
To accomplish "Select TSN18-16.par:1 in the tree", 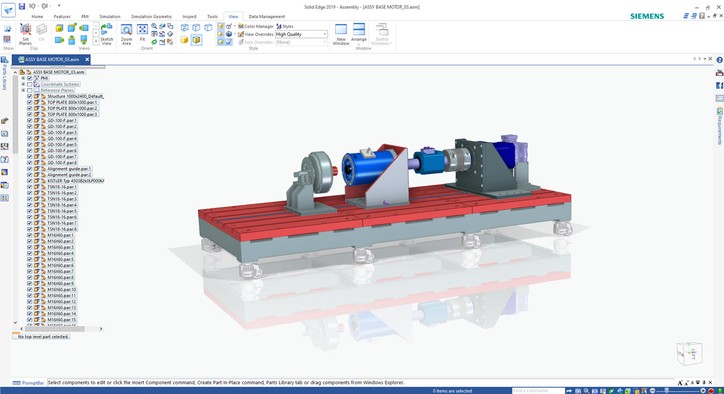I will click(x=62, y=187).
